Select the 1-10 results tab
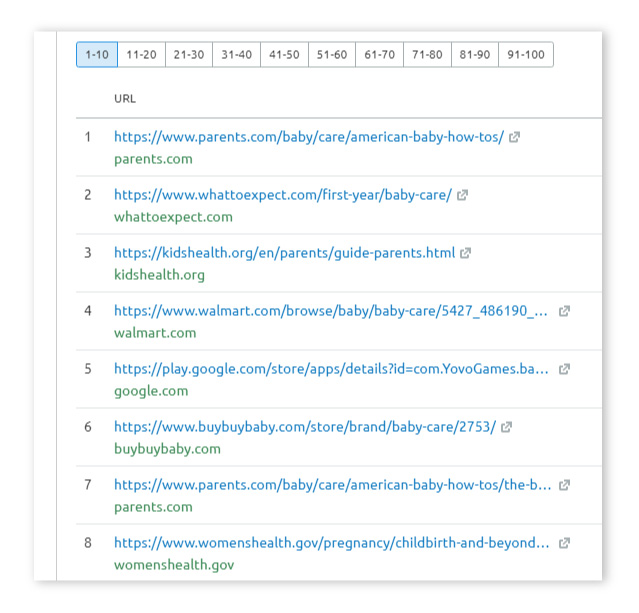639x613 pixels. 97,54
